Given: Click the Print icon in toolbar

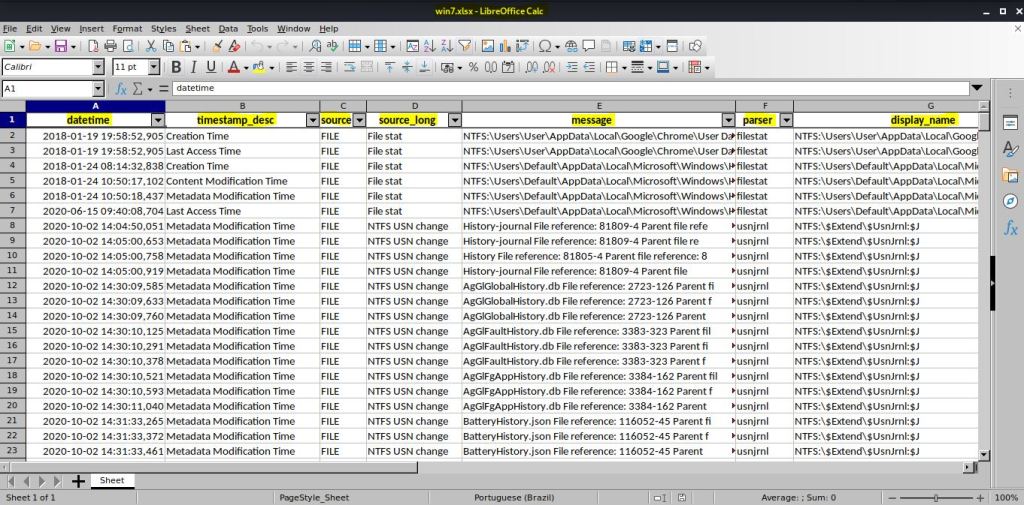Looking at the screenshot, I should (111, 46).
